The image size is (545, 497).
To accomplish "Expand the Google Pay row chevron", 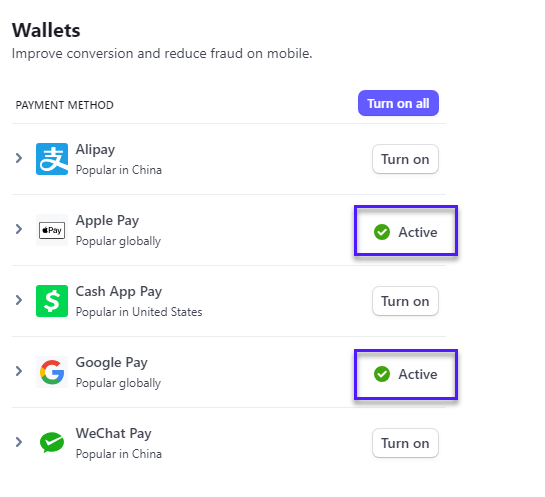I will pyautogui.click(x=19, y=371).
